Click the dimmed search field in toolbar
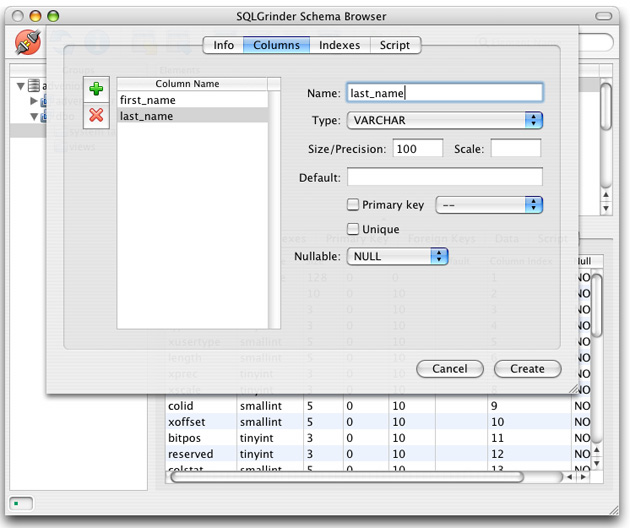630x528 pixels. point(543,42)
